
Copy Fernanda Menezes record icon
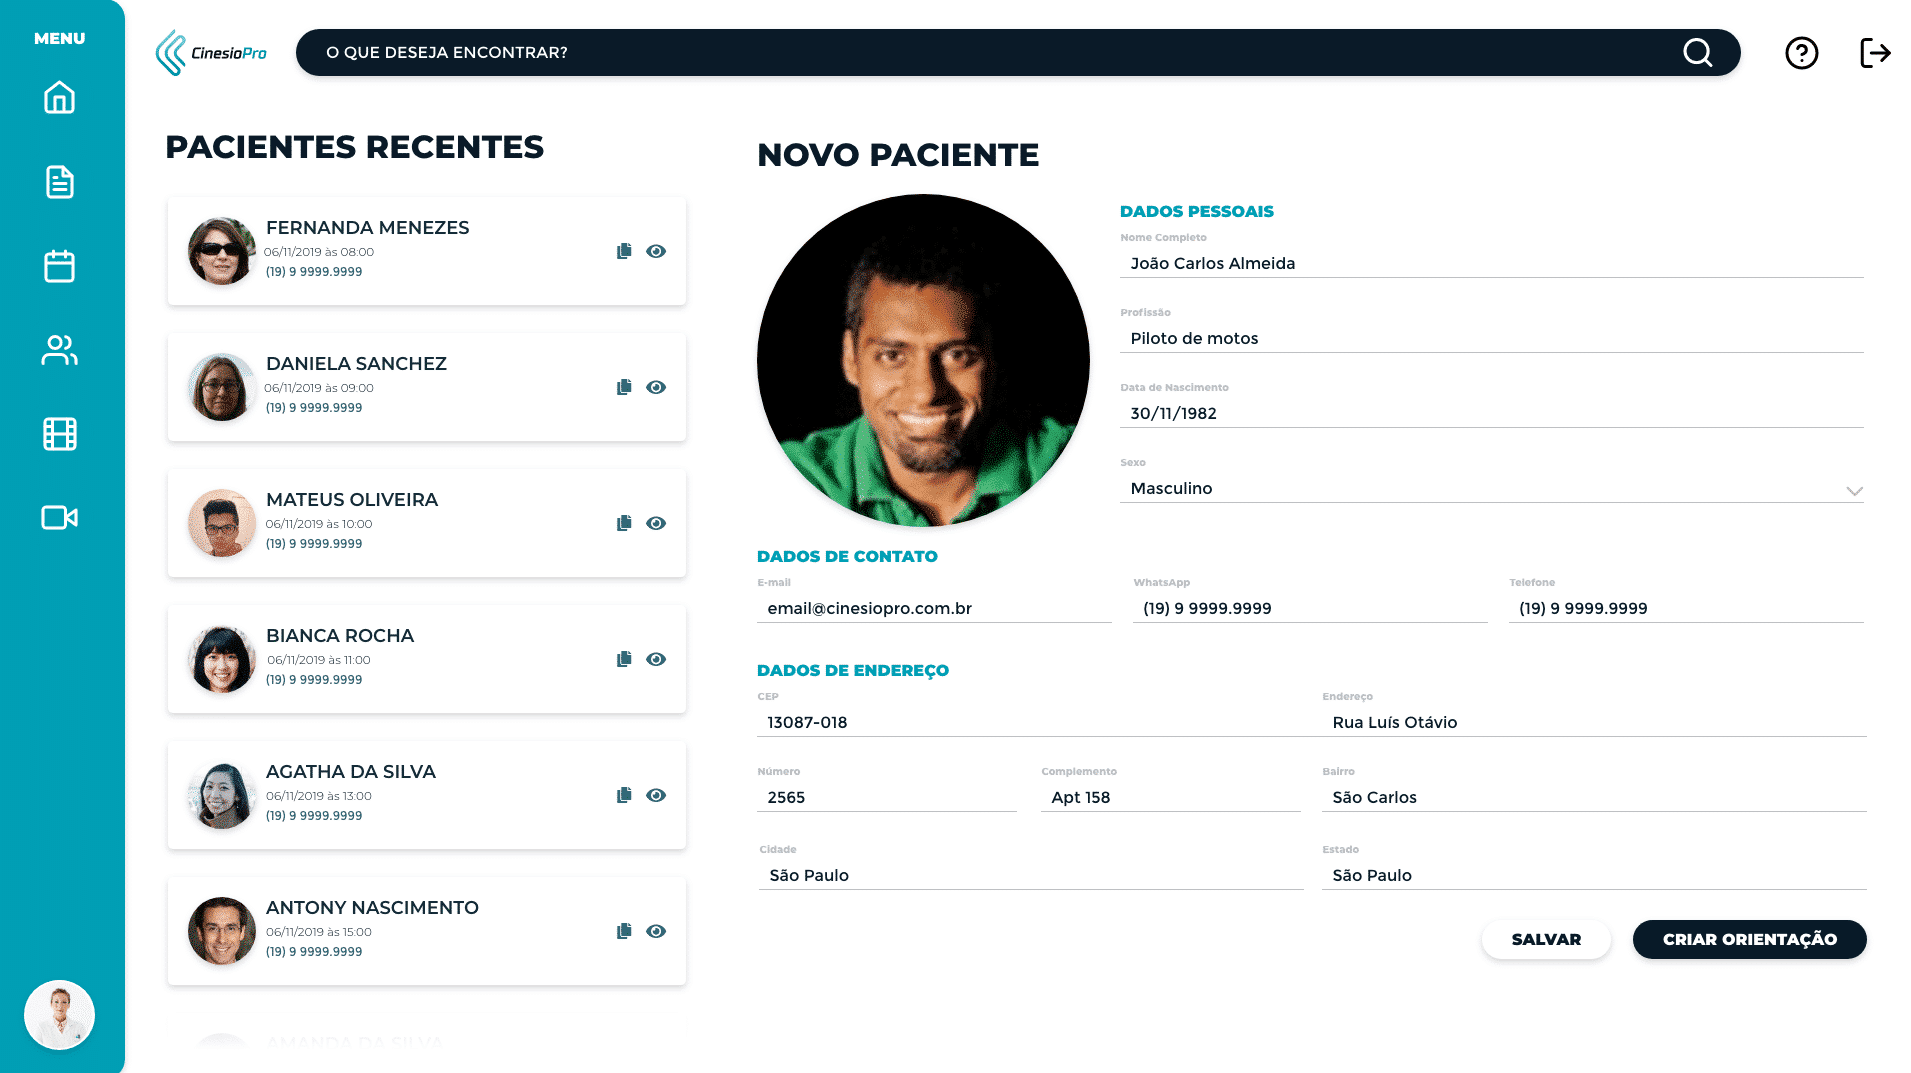pos(624,251)
